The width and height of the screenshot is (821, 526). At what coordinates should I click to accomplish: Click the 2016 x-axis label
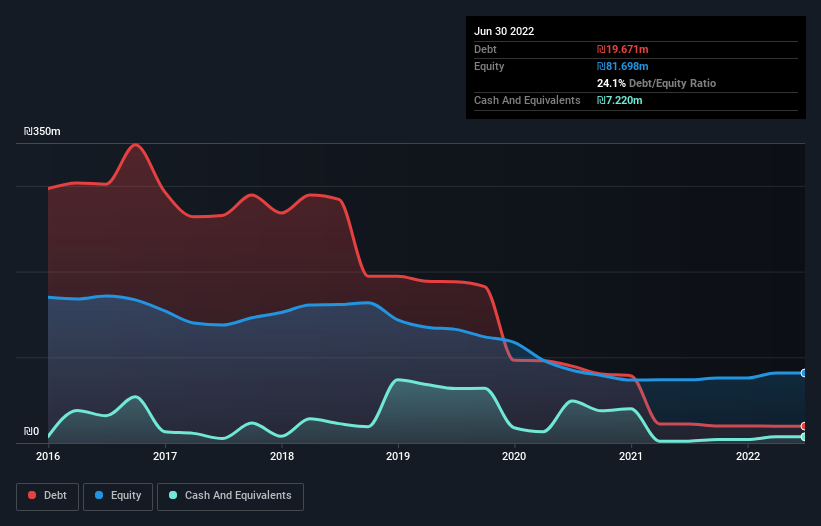point(48,456)
